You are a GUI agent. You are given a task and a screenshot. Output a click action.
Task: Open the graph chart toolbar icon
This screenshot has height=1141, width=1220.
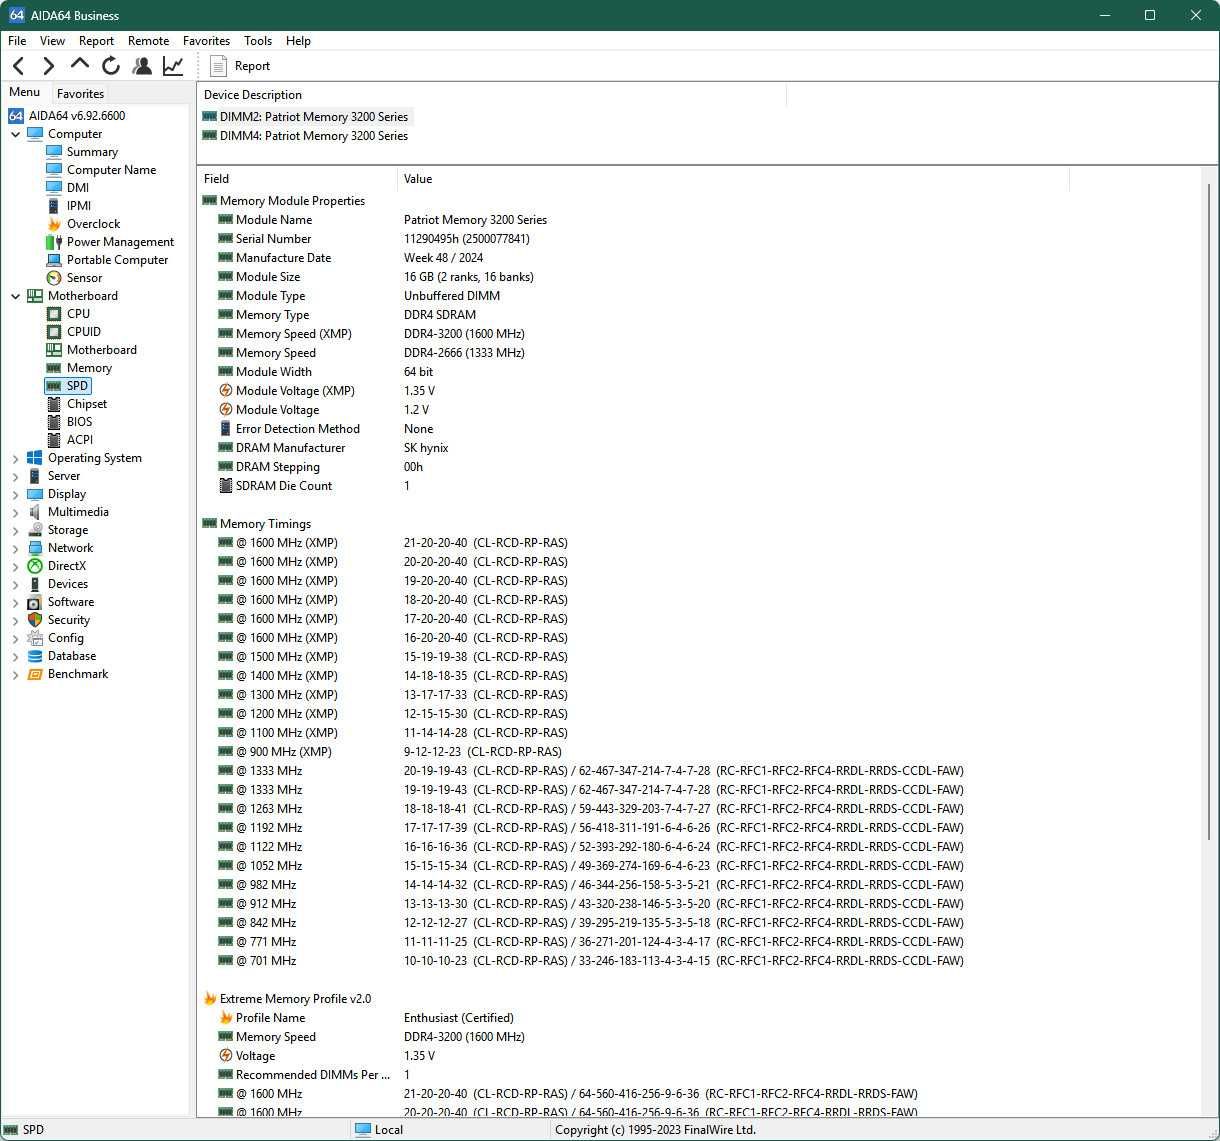point(173,66)
